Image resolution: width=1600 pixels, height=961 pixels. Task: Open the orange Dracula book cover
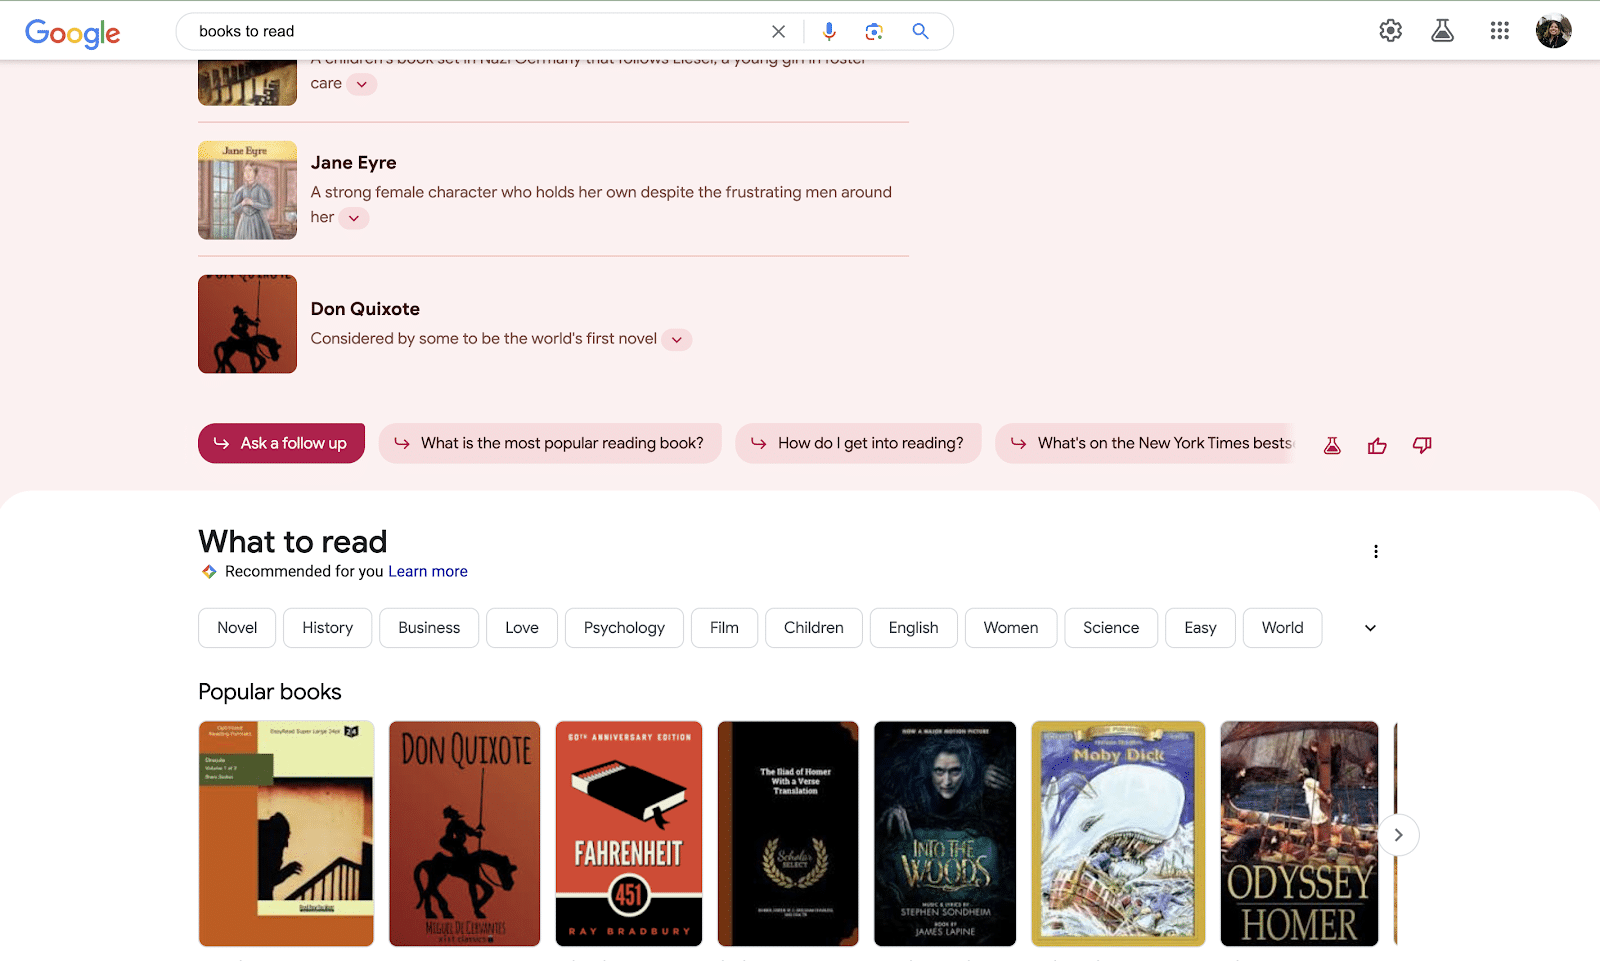pos(286,834)
